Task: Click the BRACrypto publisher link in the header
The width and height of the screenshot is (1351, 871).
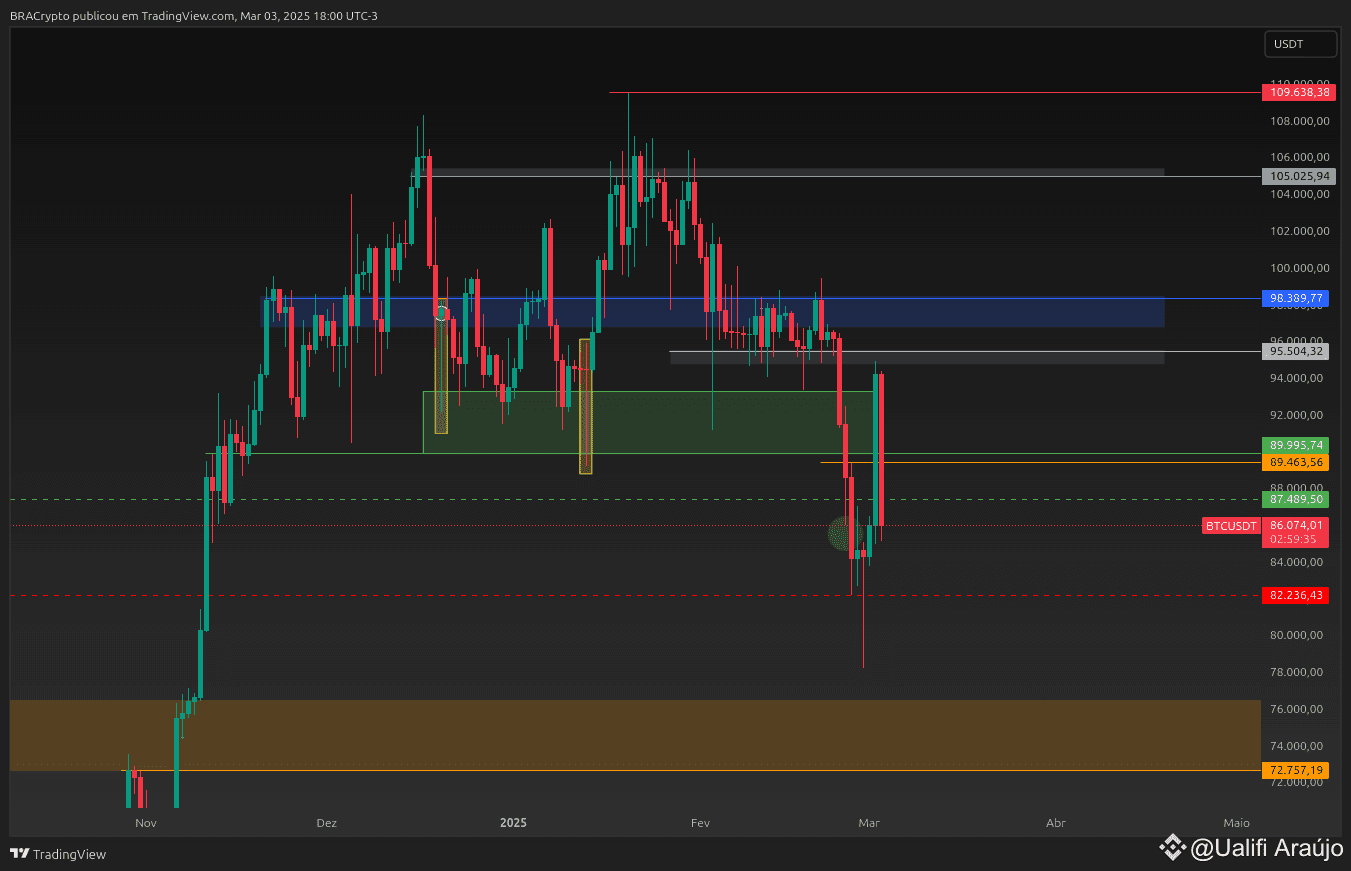Action: point(38,15)
